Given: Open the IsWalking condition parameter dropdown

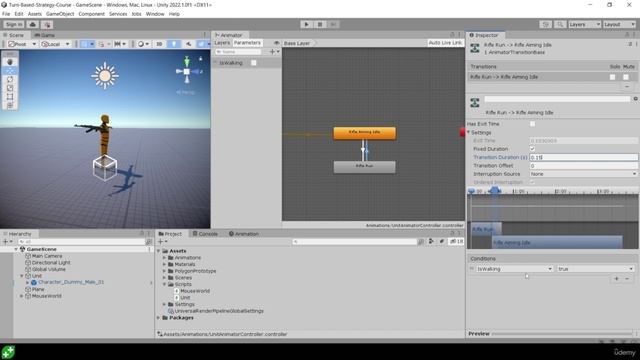Looking at the screenshot, I should click(x=515, y=269).
